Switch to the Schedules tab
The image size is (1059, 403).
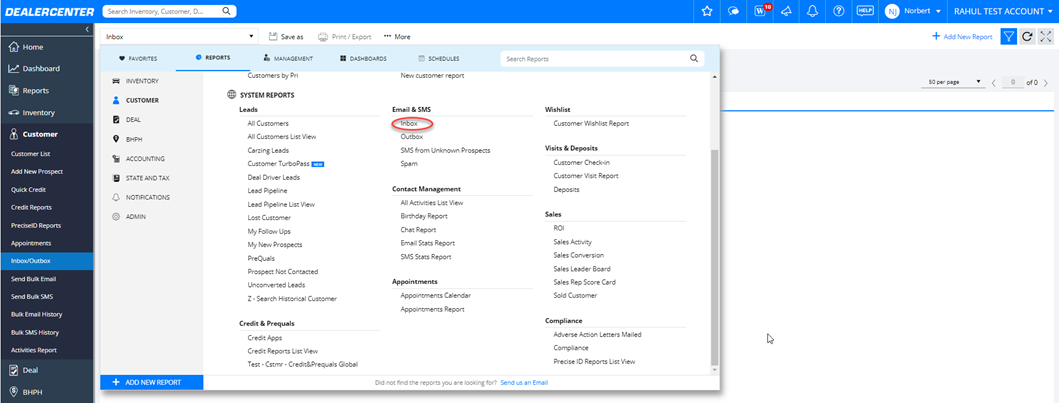point(439,59)
